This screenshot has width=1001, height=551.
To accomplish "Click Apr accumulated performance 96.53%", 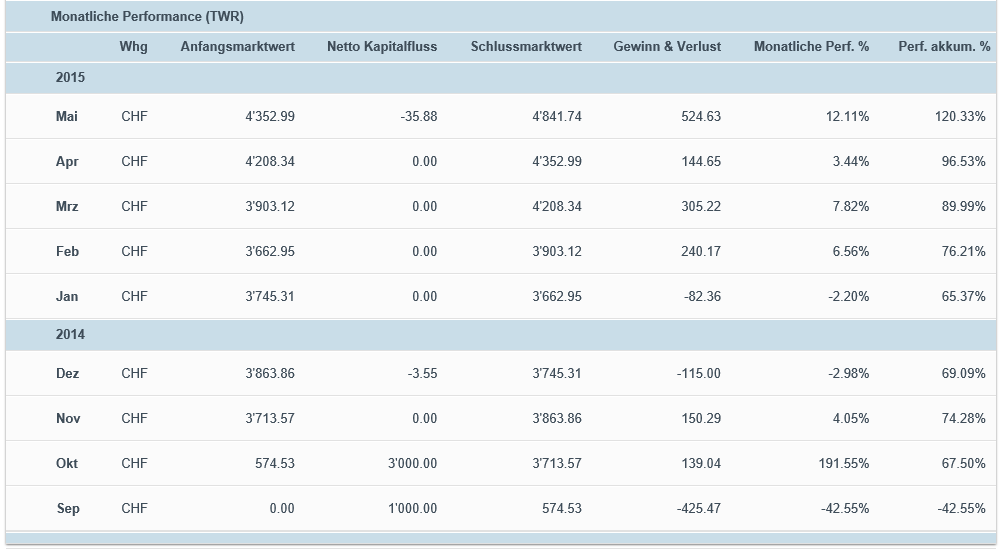I will pyautogui.click(x=963, y=162).
